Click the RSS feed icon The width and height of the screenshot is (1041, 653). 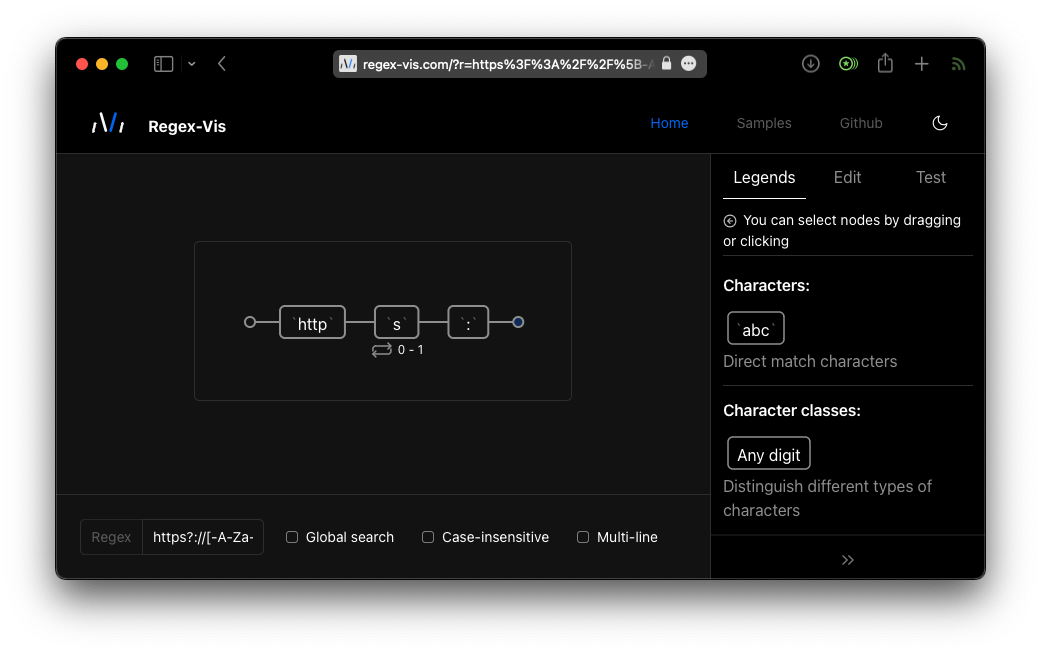(x=958, y=64)
